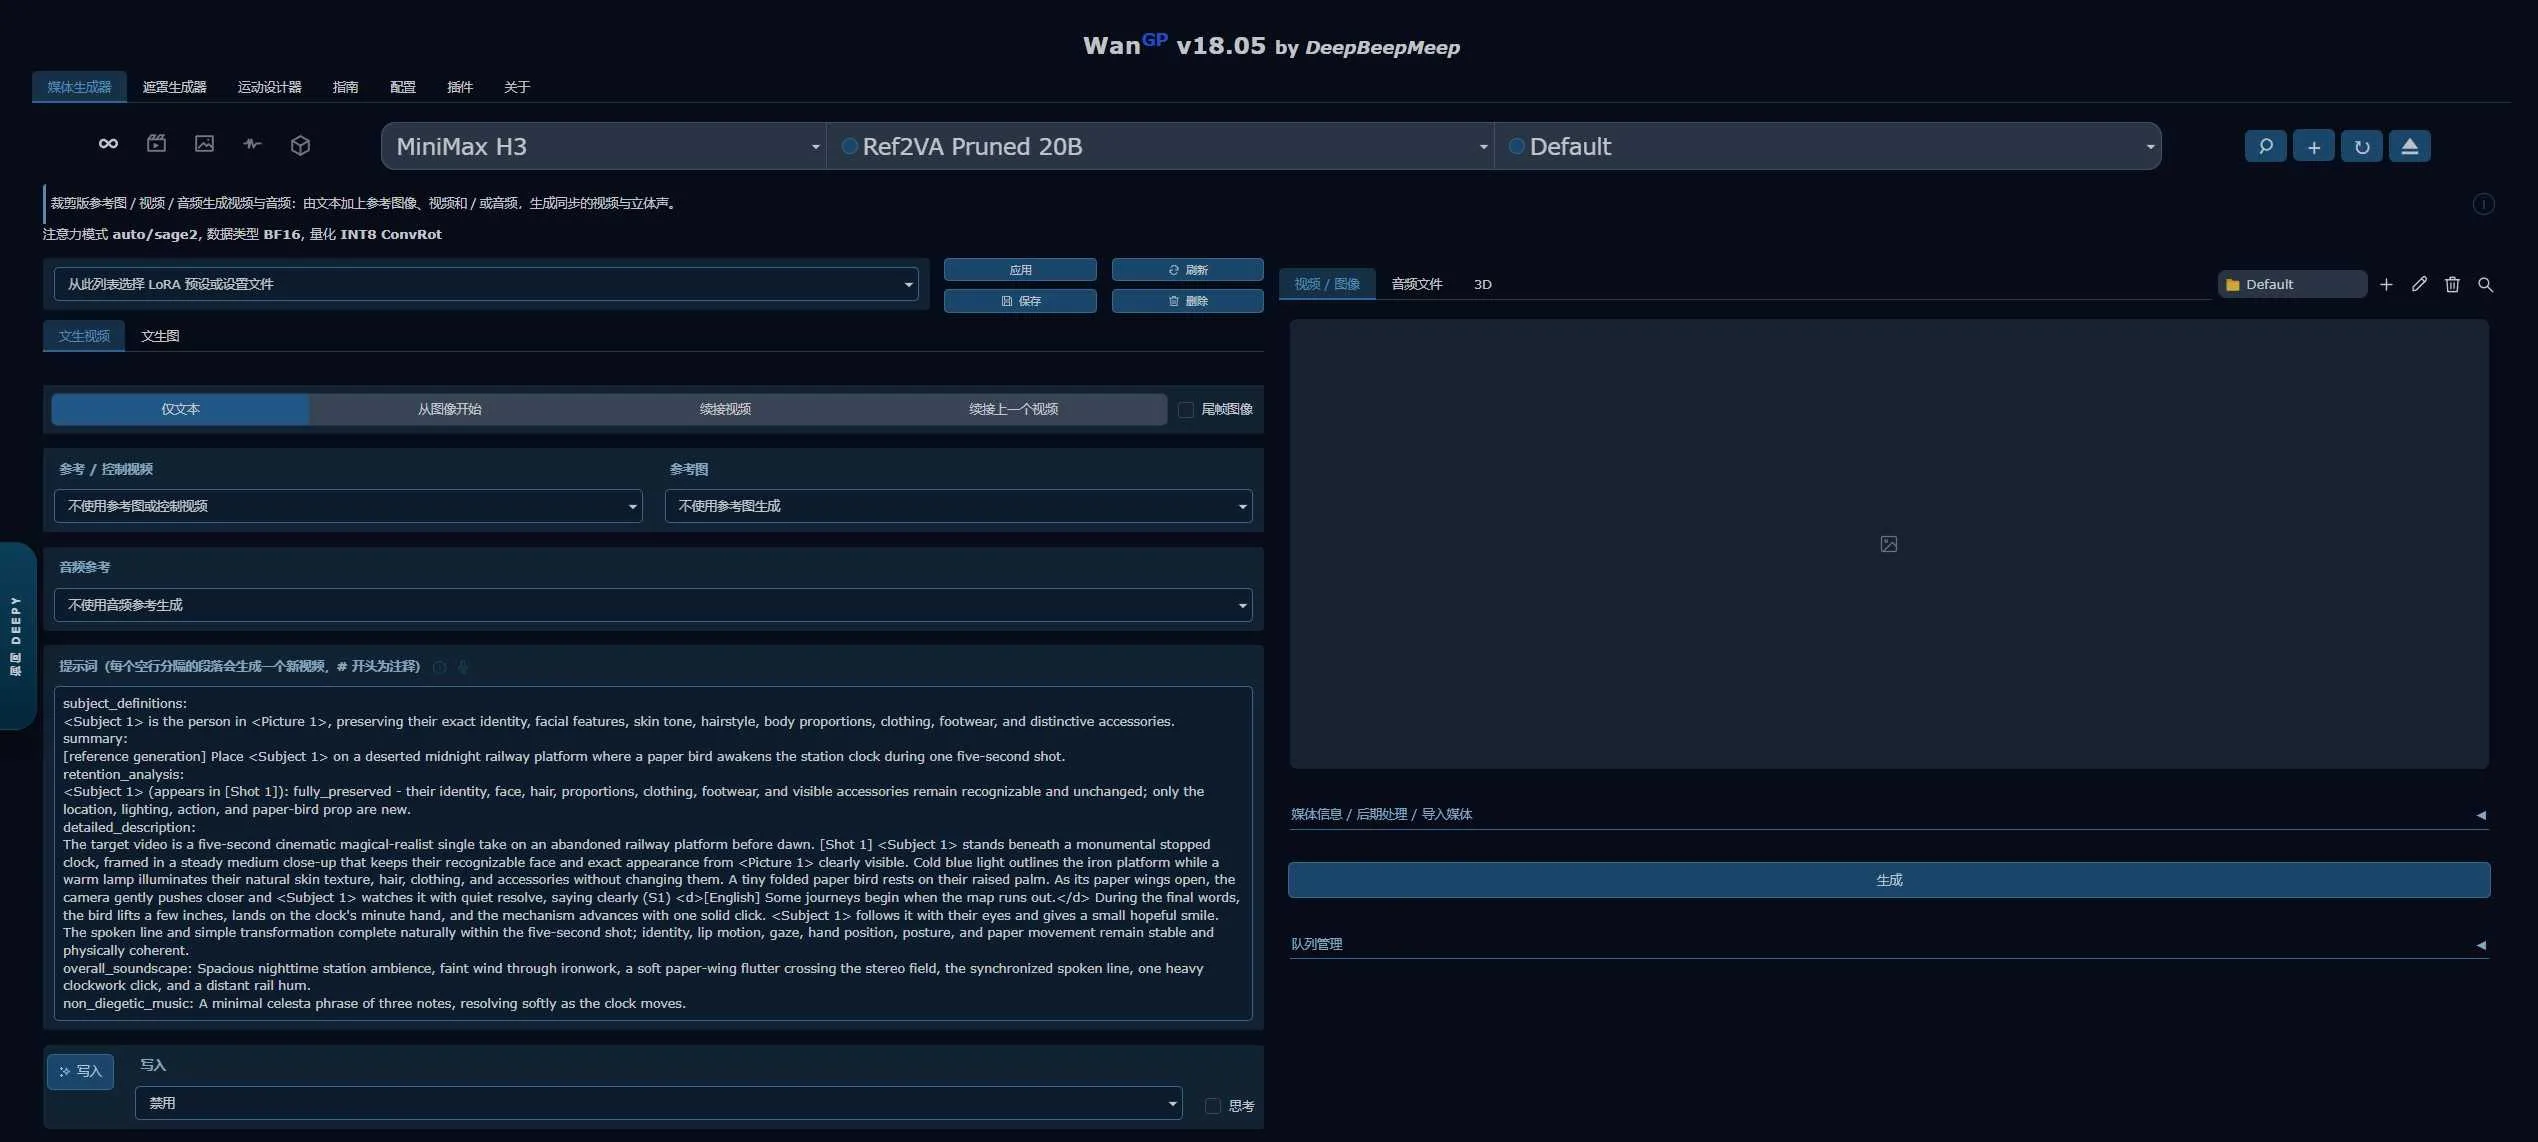This screenshot has width=2538, height=1142.
Task: Open the 音频参考 dropdown
Action: coord(653,605)
